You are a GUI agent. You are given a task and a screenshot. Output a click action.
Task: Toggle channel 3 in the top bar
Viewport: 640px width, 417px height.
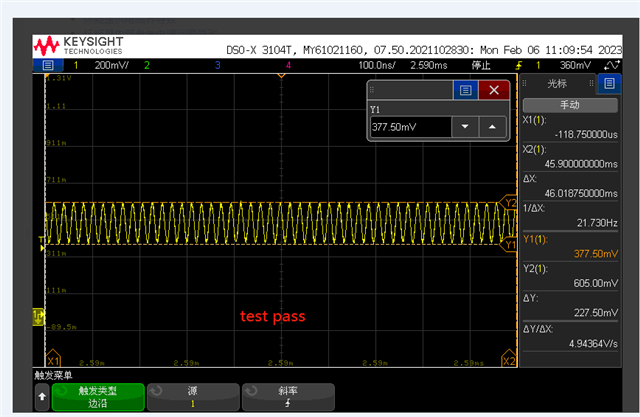217,65
